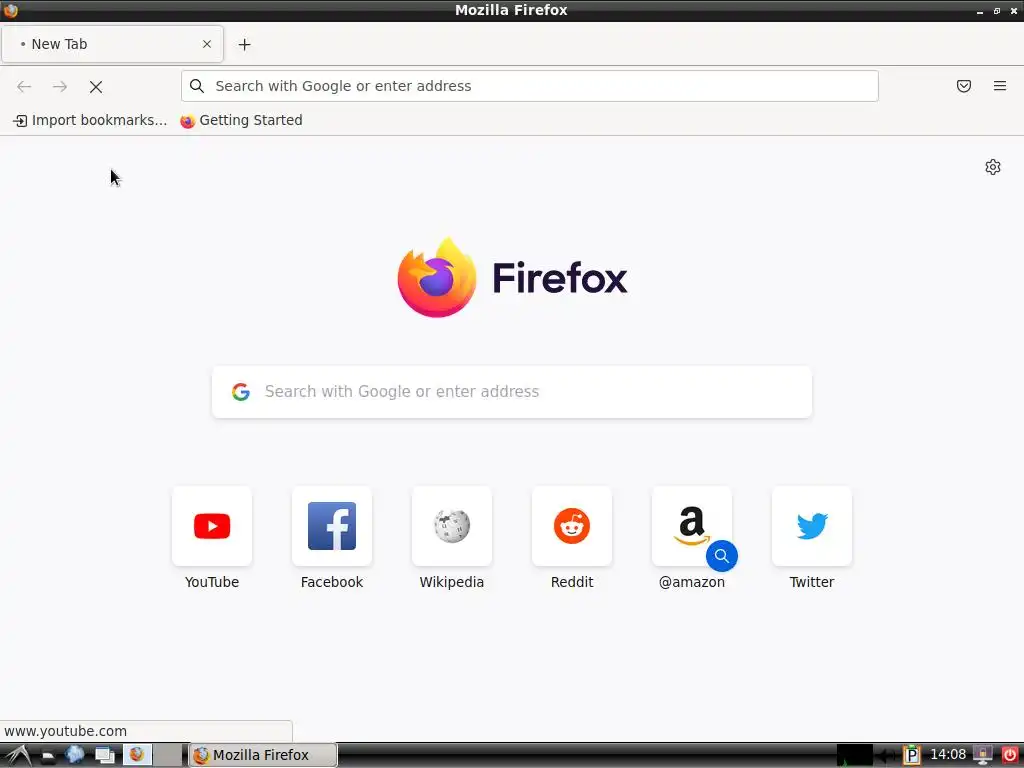Click the P clipboard tray icon
Image resolution: width=1024 pixels, height=768 pixels.
click(912, 755)
